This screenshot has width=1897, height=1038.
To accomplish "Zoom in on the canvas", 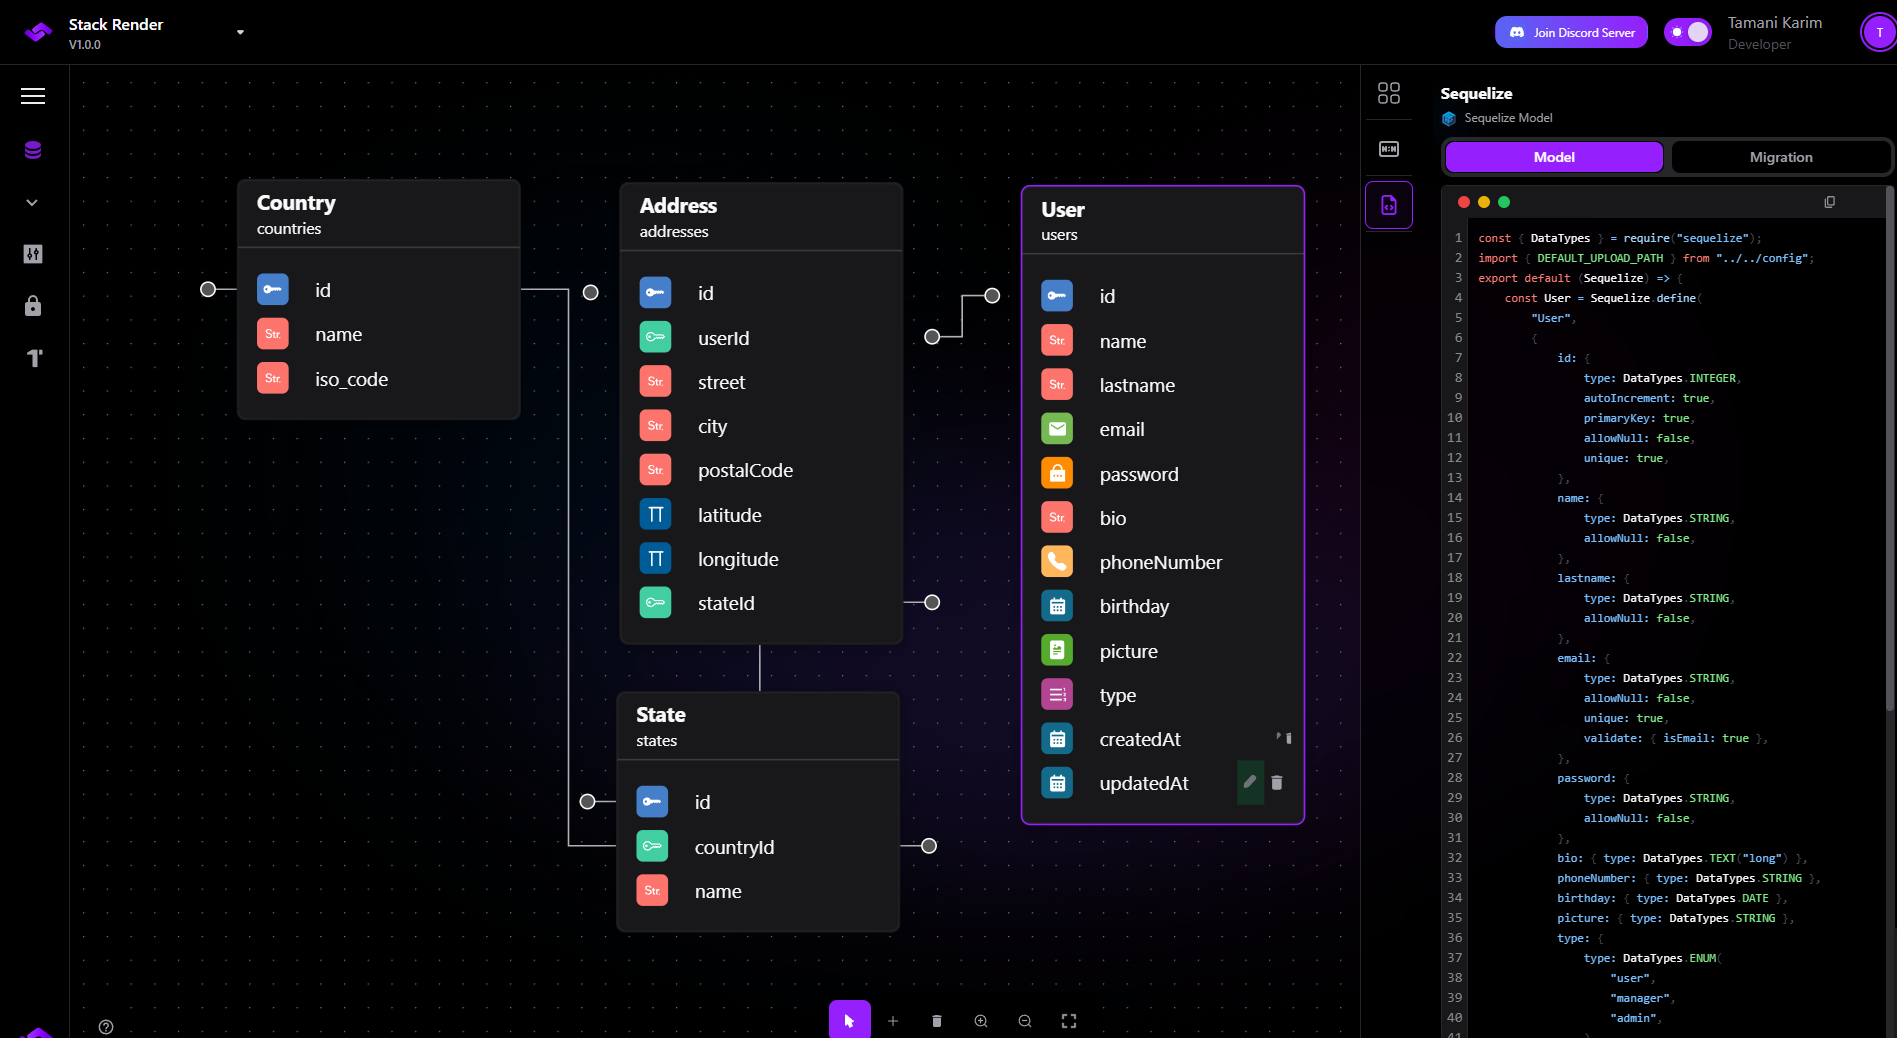I will pyautogui.click(x=981, y=1021).
